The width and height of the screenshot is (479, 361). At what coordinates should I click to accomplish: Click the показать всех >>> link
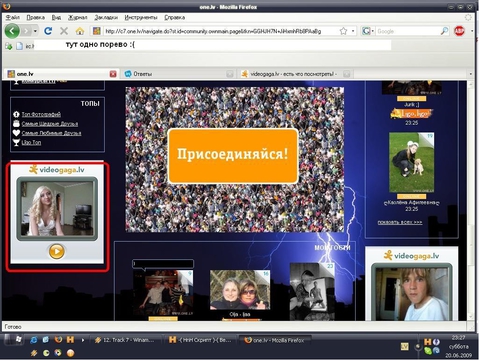[x=400, y=222]
